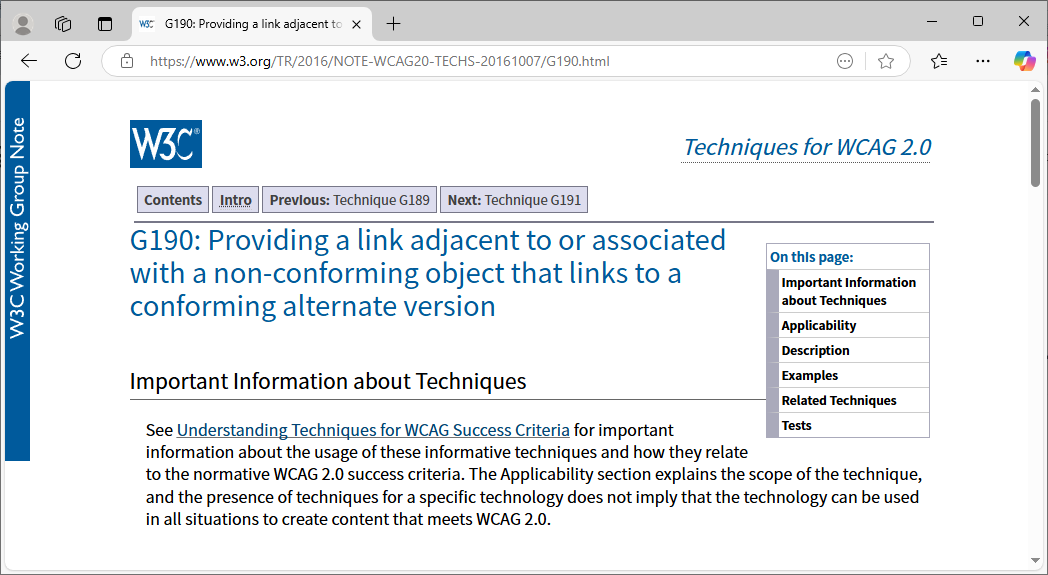Viewport: 1048px width, 575px height.
Task: Click the vertical scrollbar thumb
Action: click(1035, 142)
